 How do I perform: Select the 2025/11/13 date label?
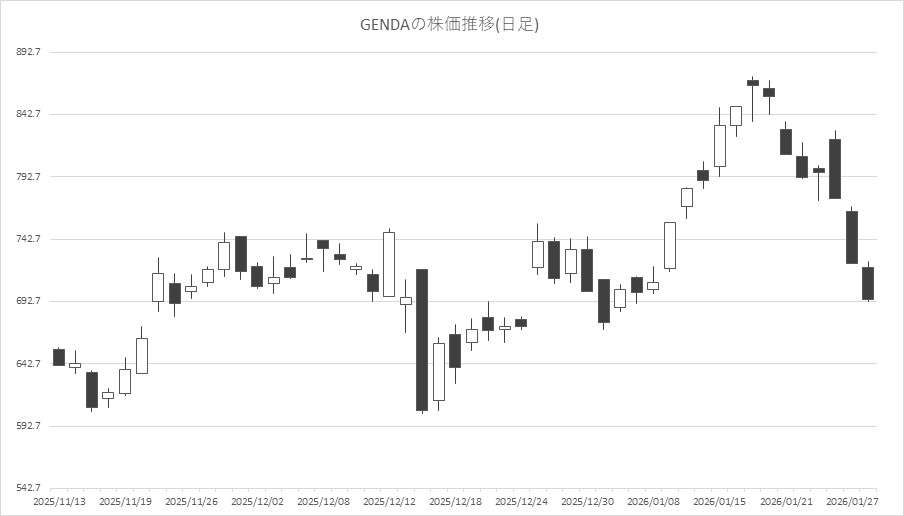(x=59, y=501)
